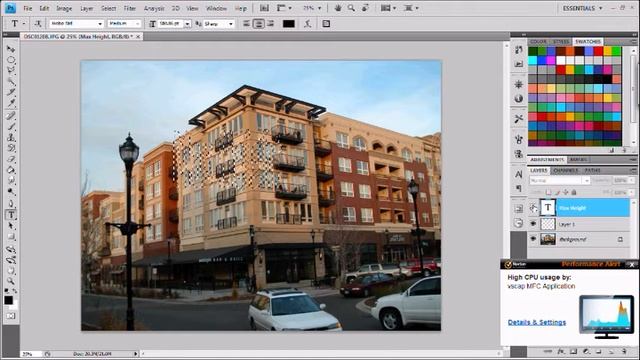This screenshot has height=360, width=640.
Task: Select the Clone Stamp tool
Action: (11, 138)
